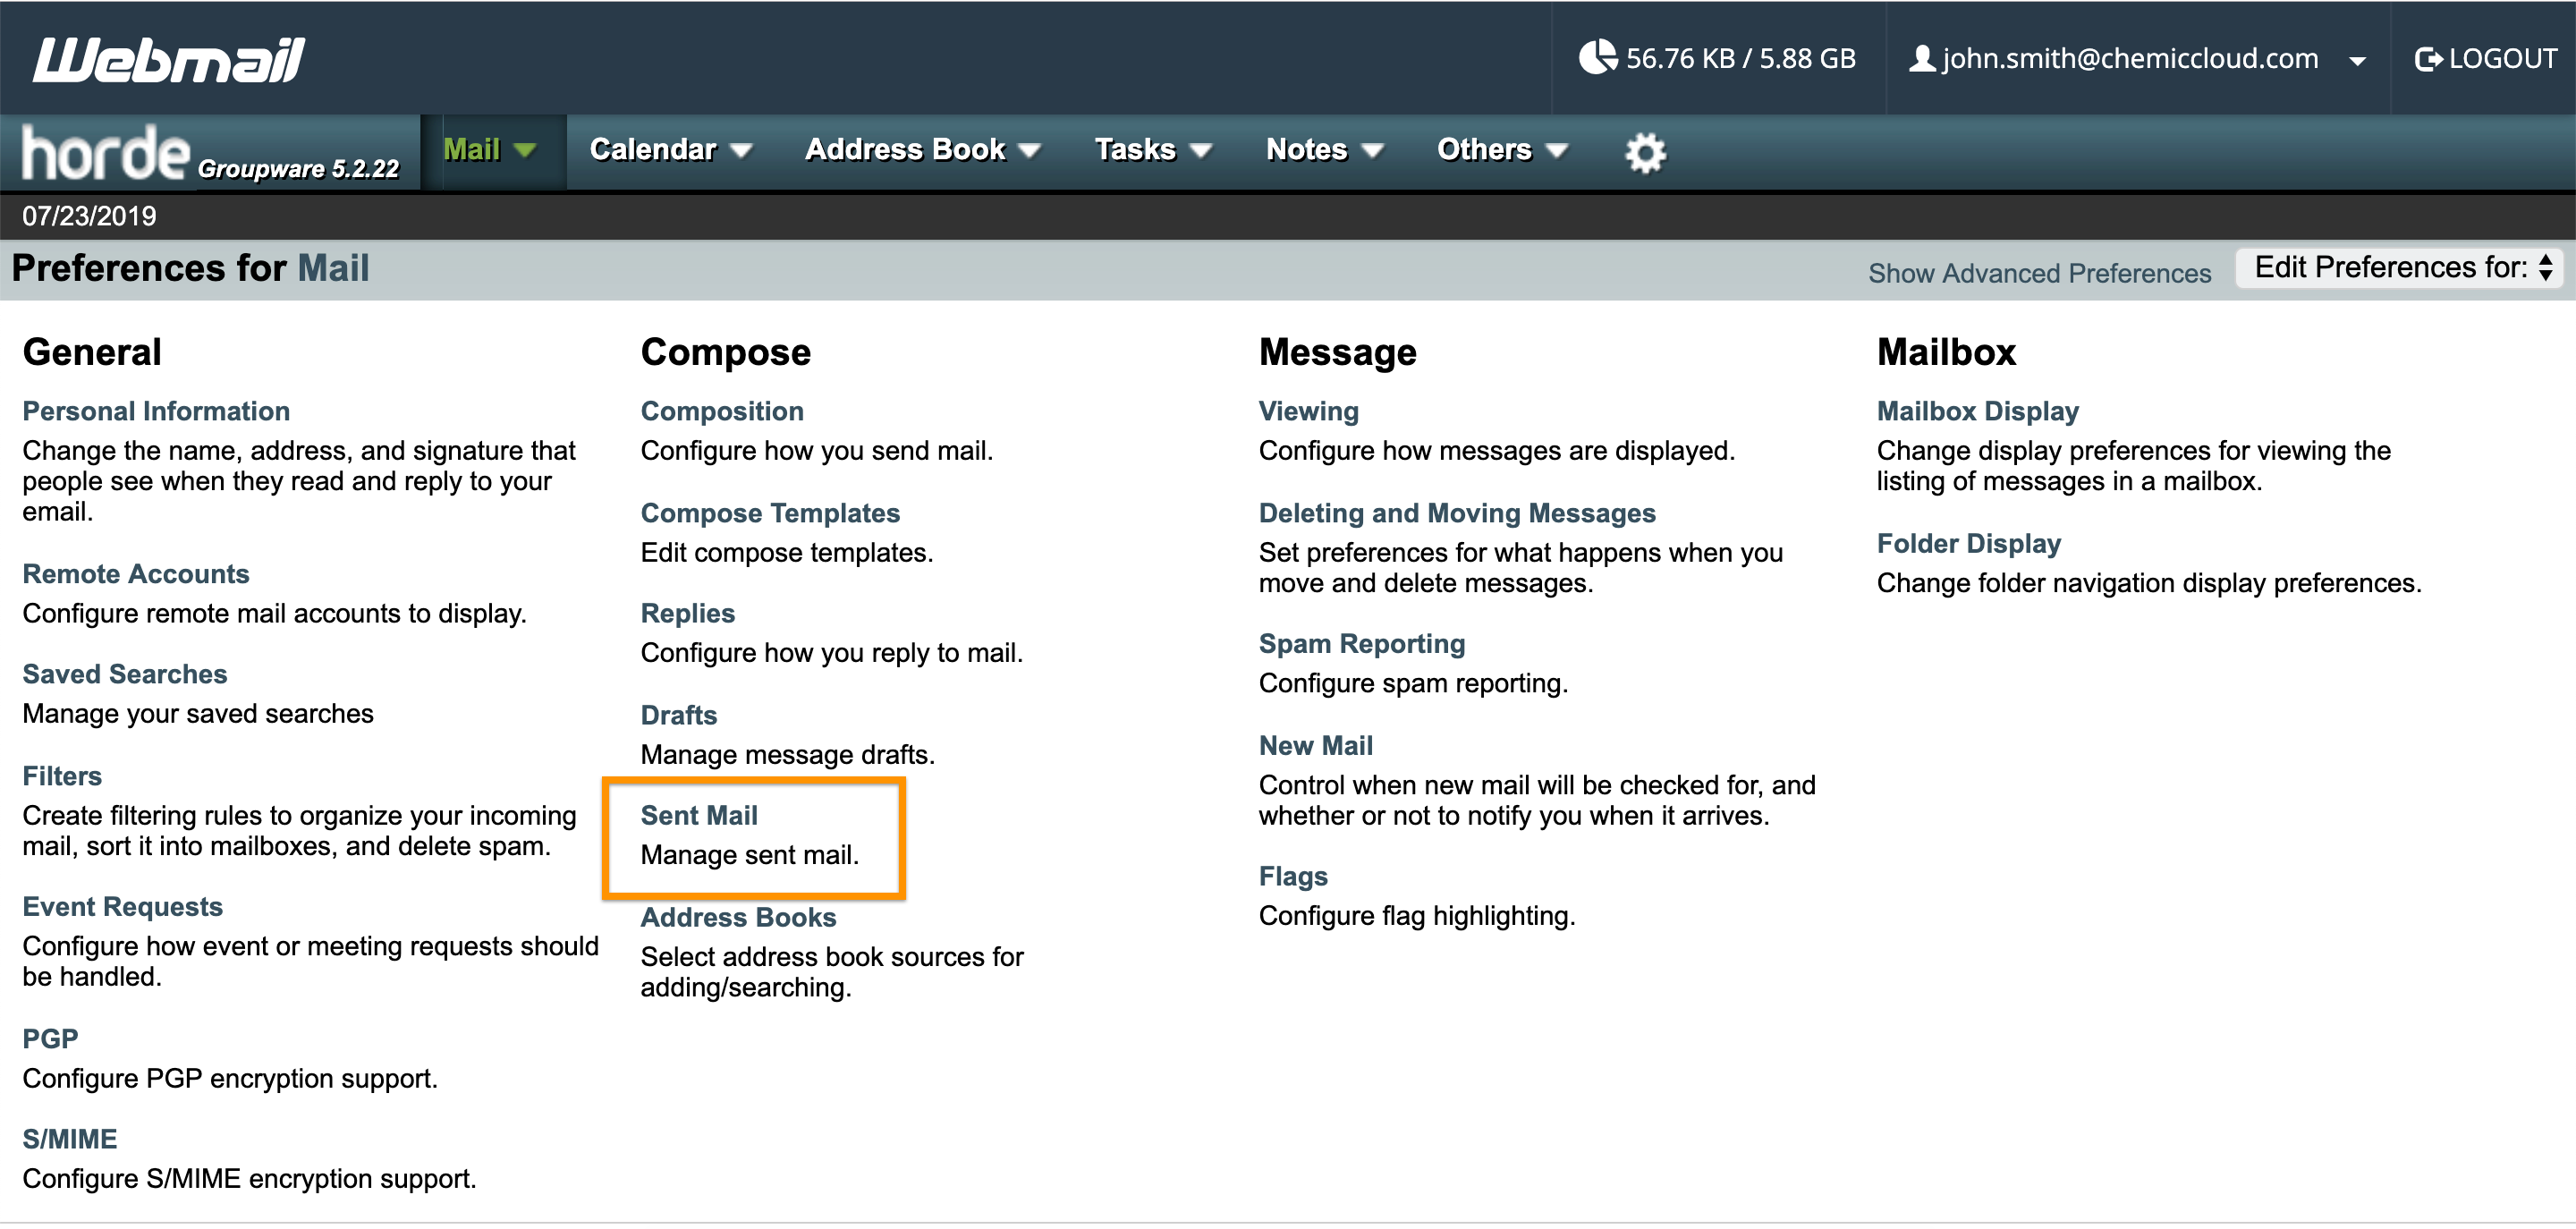Click the settings gear icon

[1644, 152]
